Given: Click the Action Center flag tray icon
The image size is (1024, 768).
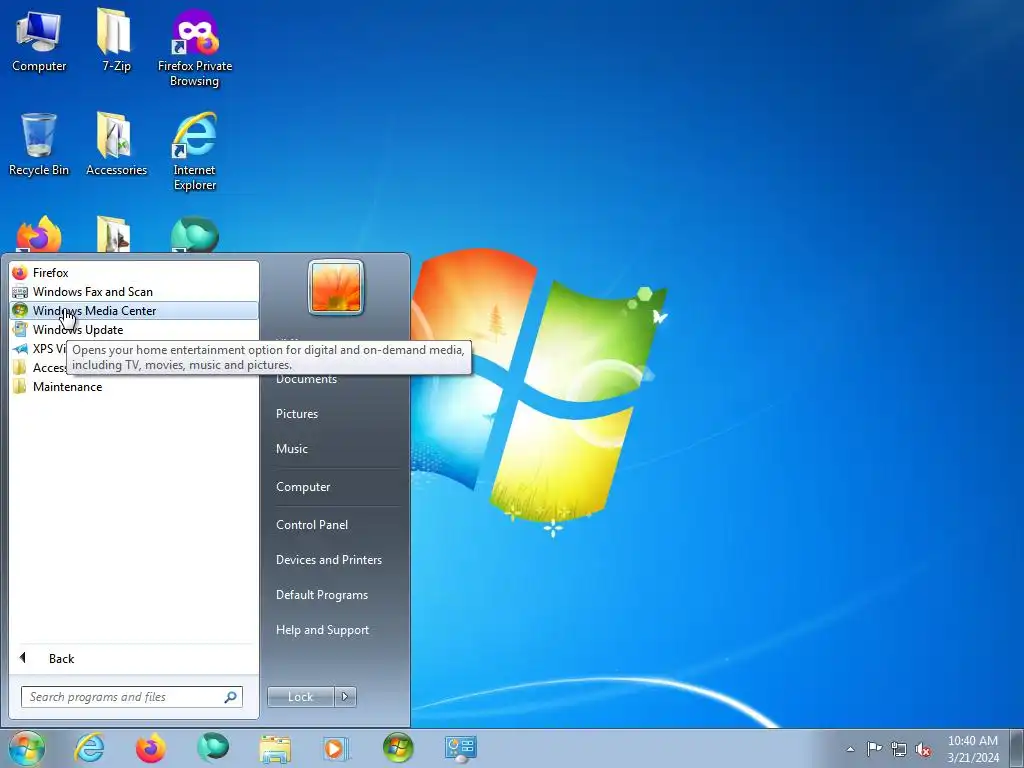Looking at the screenshot, I should (874, 749).
